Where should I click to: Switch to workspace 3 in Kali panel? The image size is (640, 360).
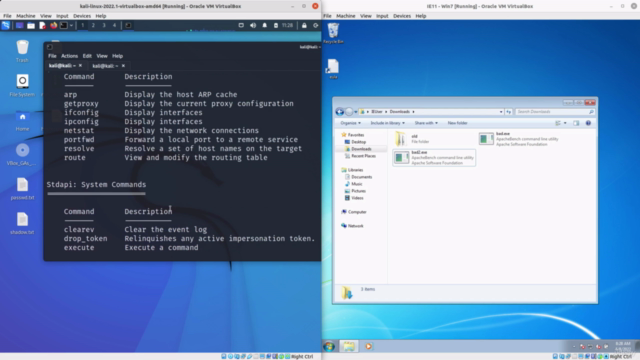pos(104,25)
